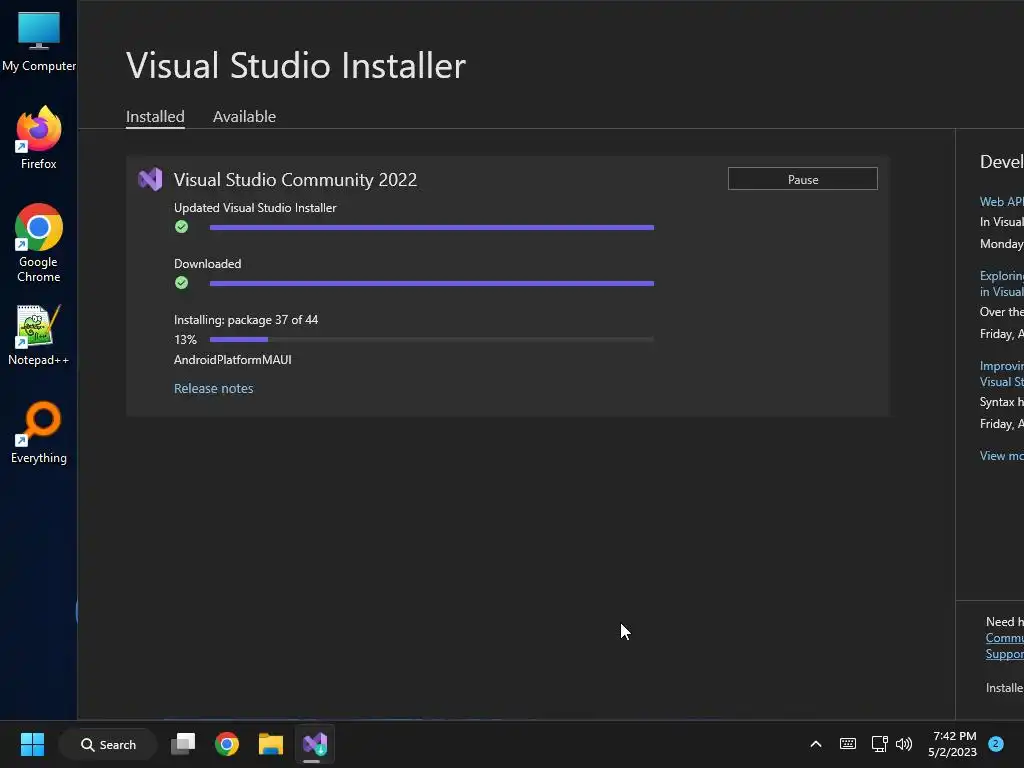Open Task View on the taskbar
Viewport: 1024px width, 768px height.
183,744
